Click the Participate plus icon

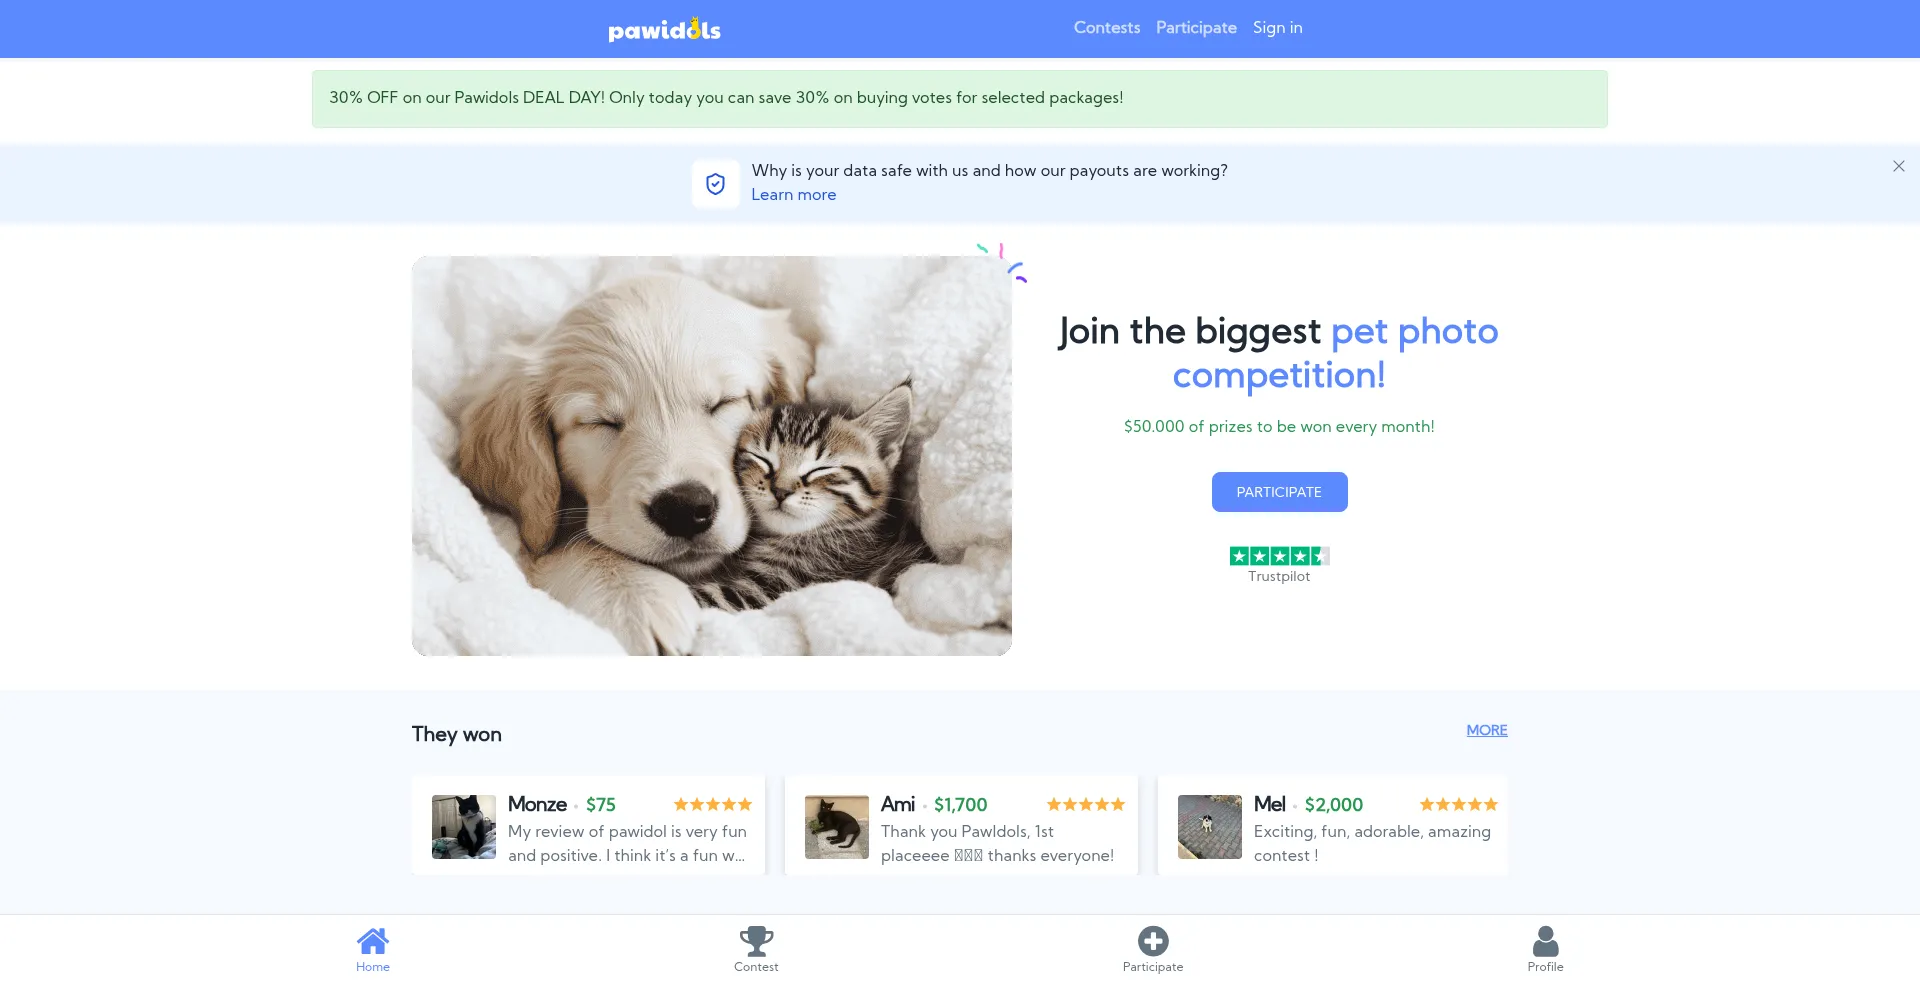pos(1153,941)
